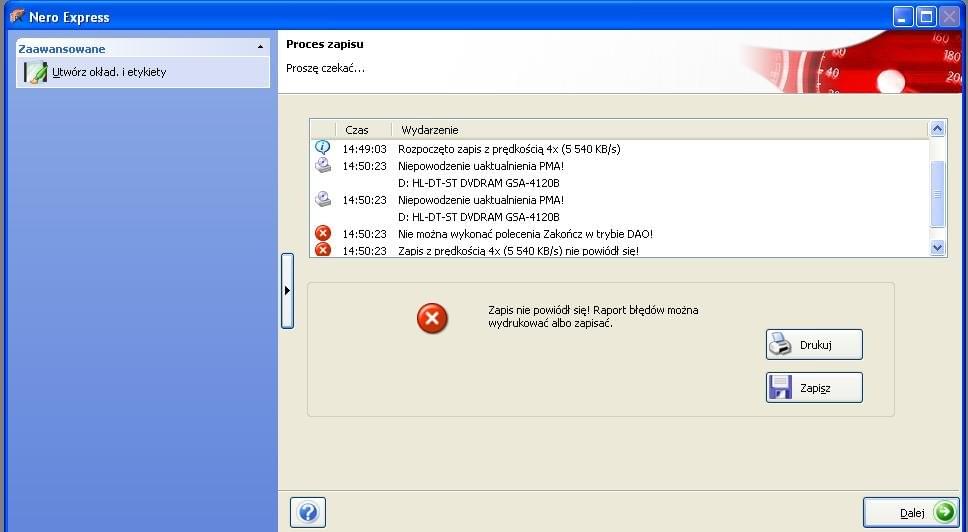Click the event log scroll down arrow

937,247
